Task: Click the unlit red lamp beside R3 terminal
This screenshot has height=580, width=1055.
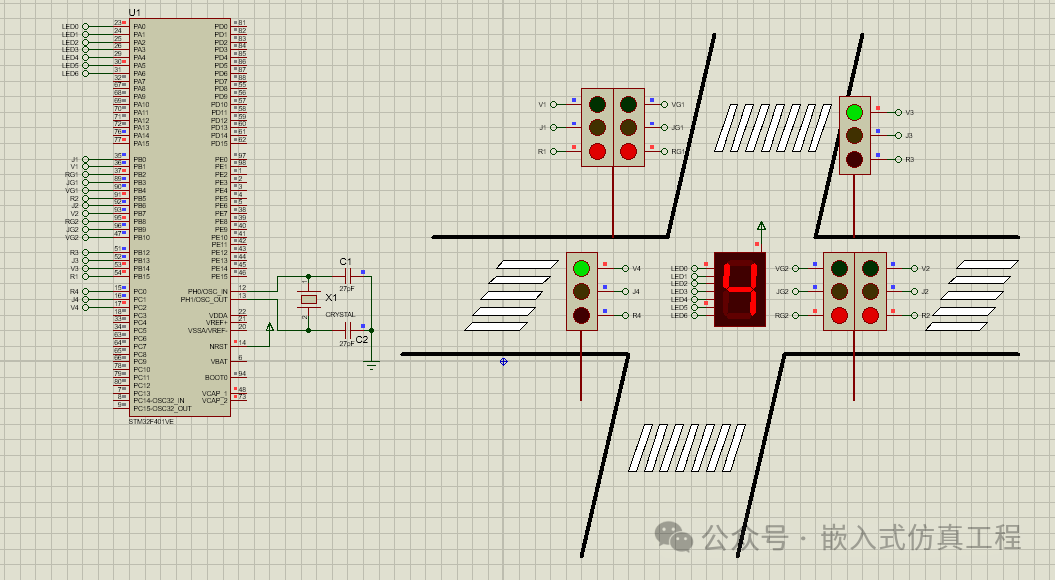Action: 854,159
